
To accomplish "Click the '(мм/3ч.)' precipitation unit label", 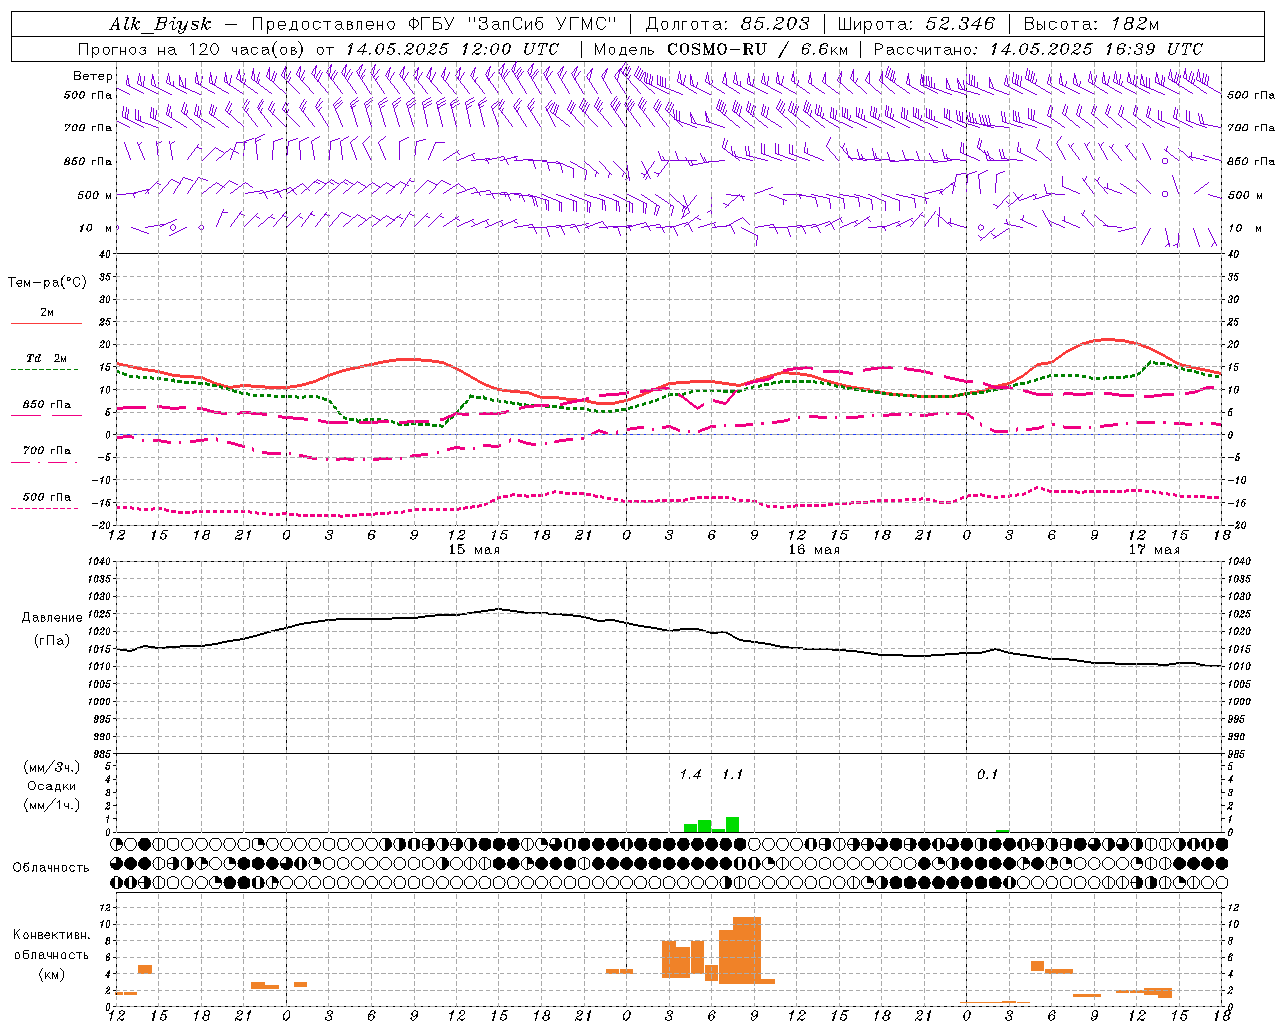I will tap(51, 767).
